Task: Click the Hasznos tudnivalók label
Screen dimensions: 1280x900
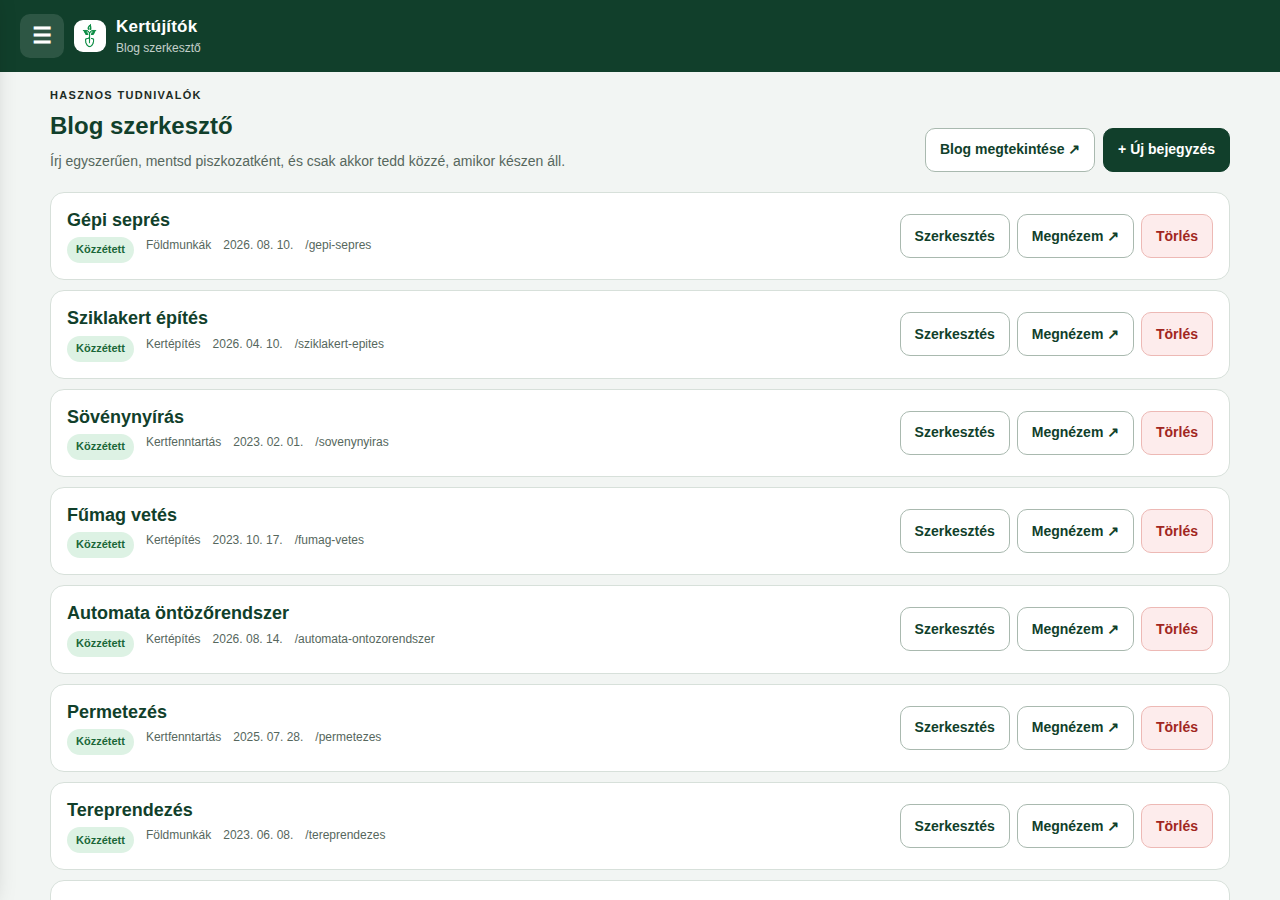Action: (126, 95)
